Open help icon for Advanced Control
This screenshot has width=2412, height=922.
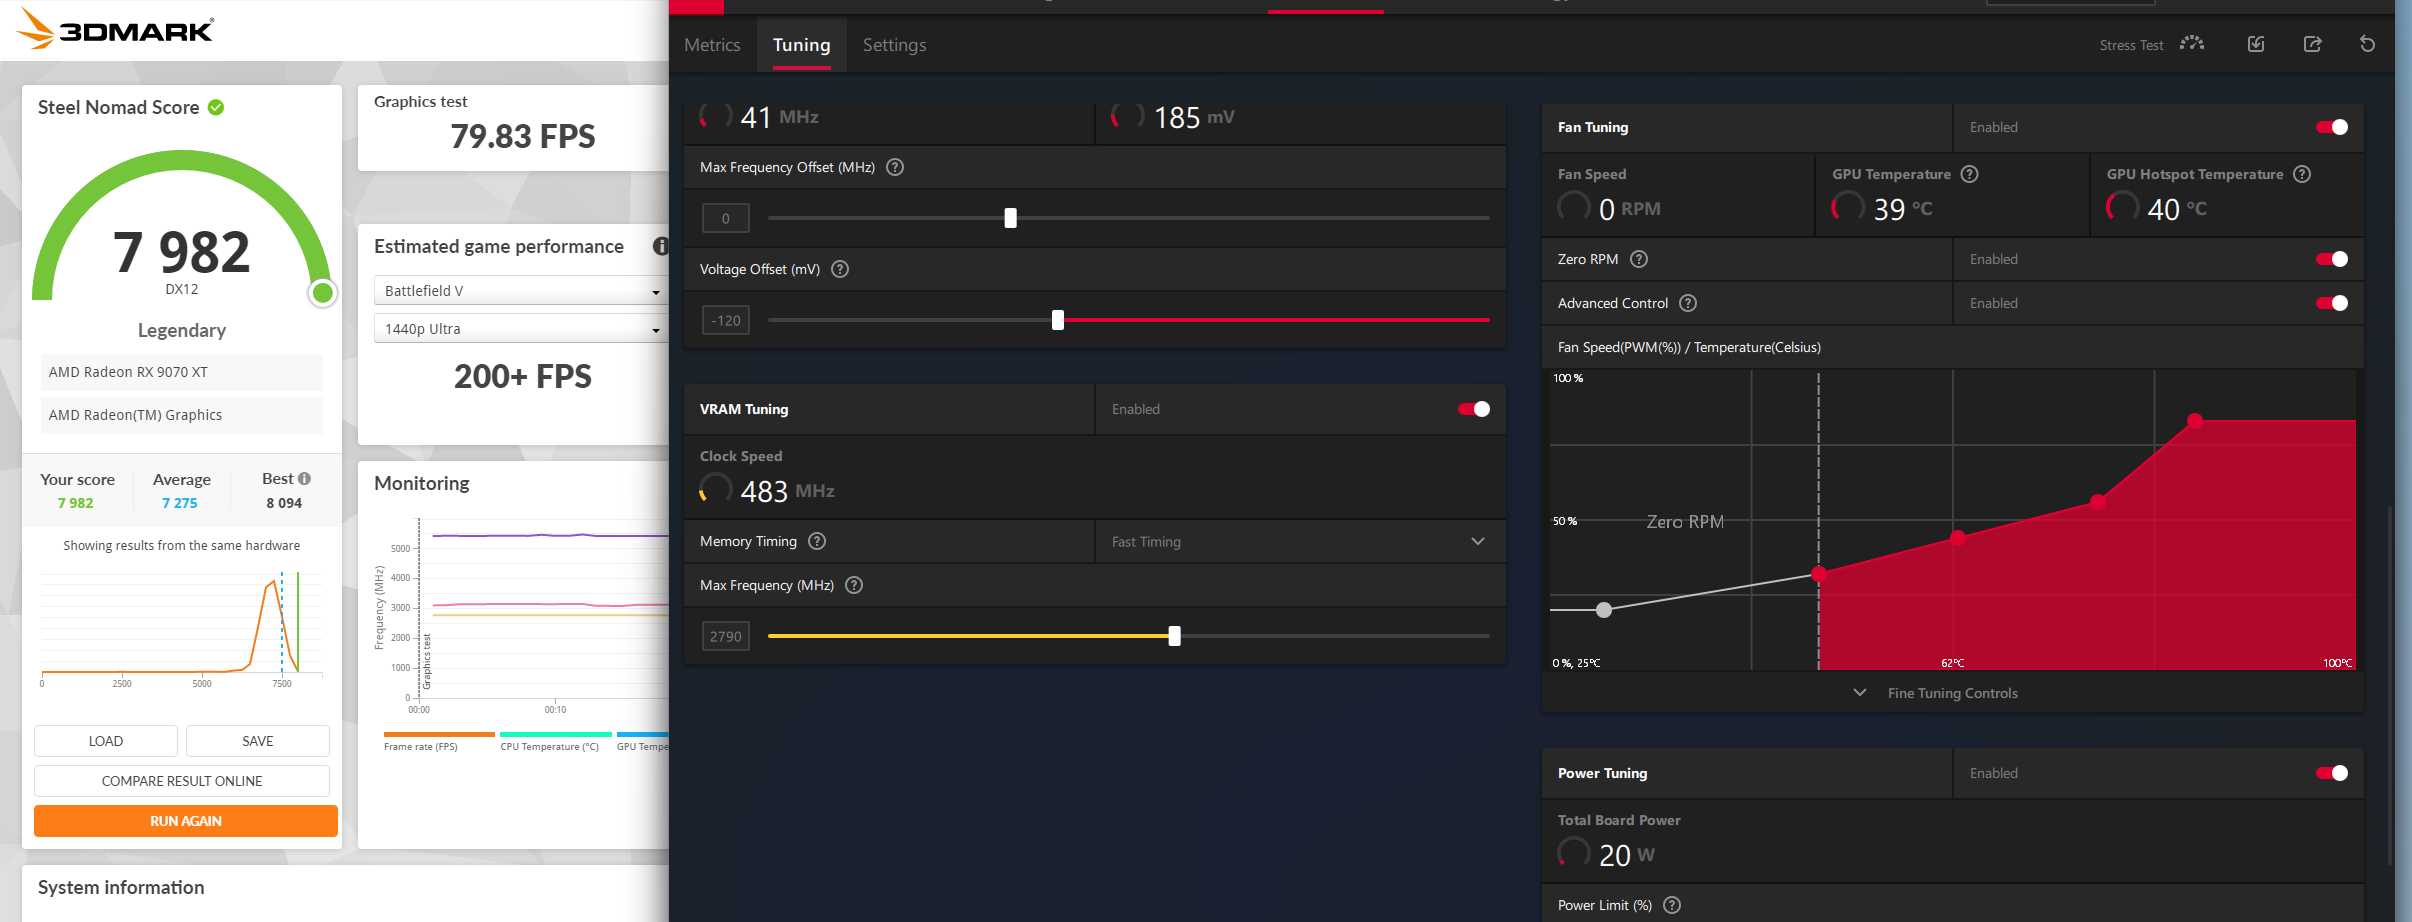click(1688, 303)
